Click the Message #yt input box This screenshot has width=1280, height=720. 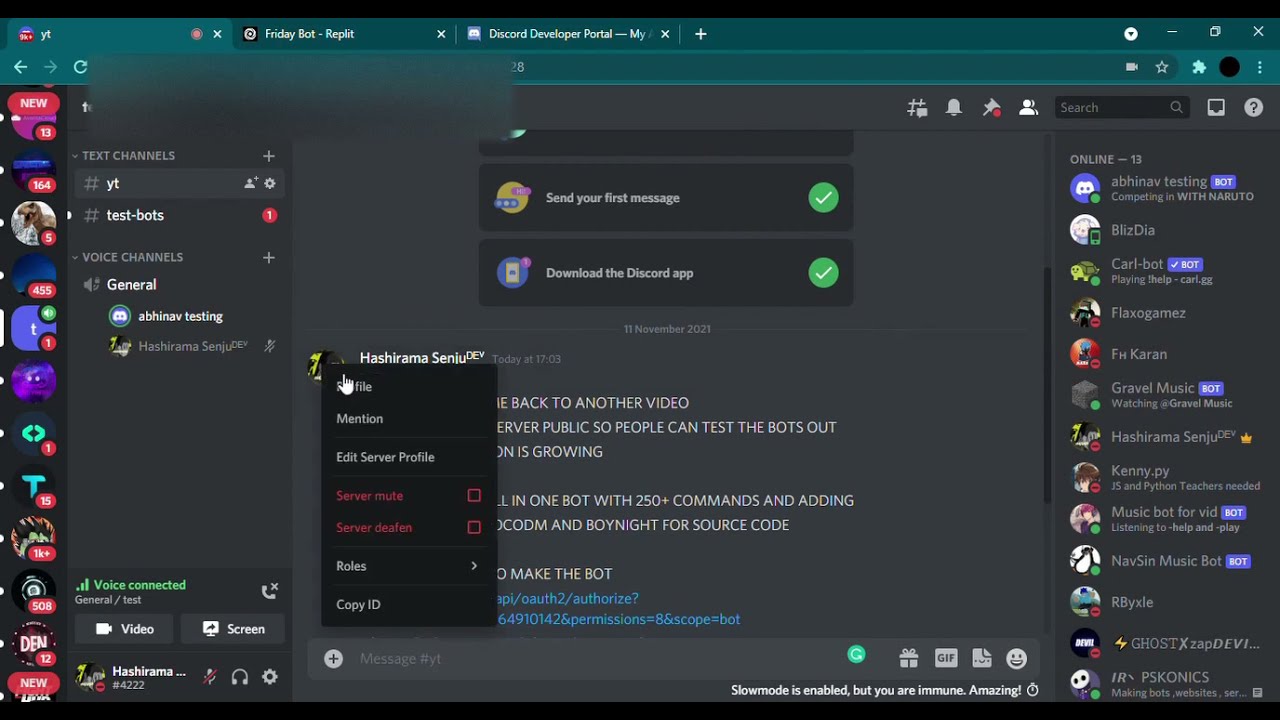(600, 658)
